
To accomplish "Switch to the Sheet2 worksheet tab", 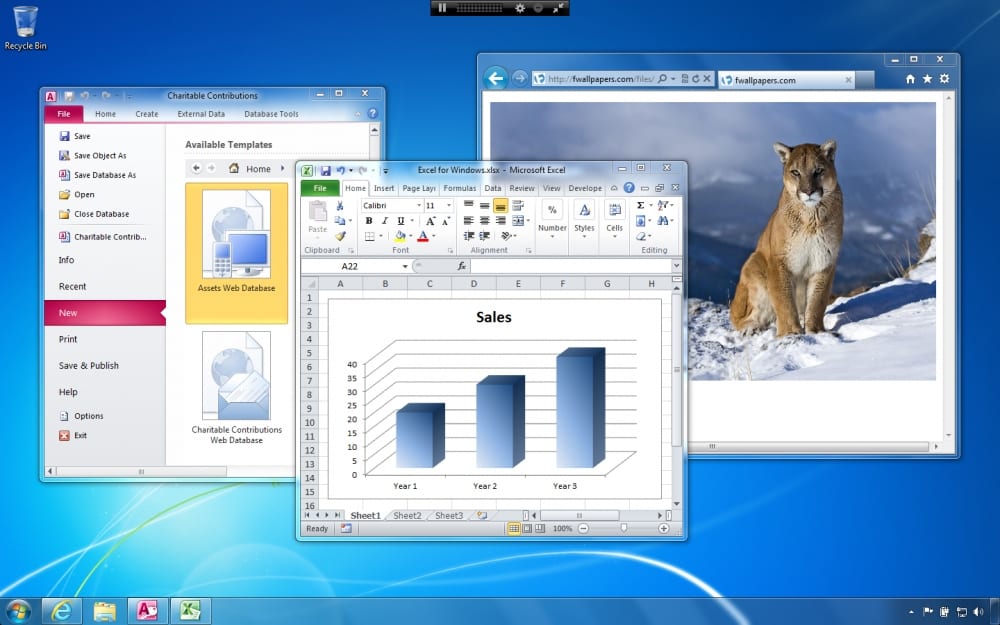I will pos(407,515).
